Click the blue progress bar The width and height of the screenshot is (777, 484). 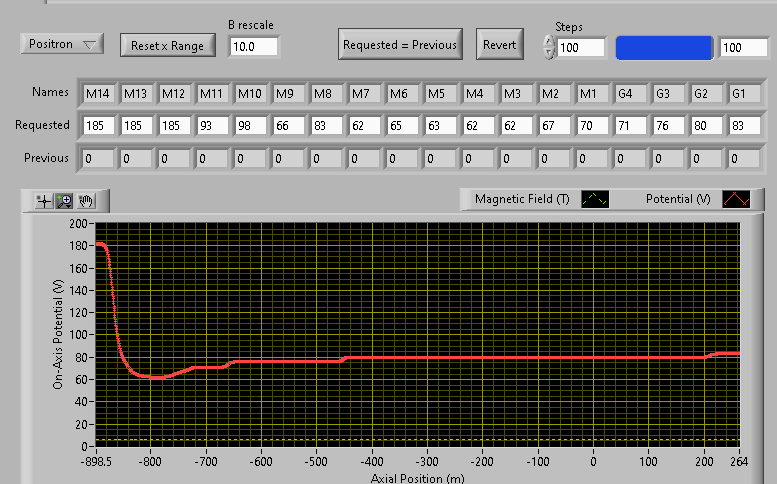[664, 47]
